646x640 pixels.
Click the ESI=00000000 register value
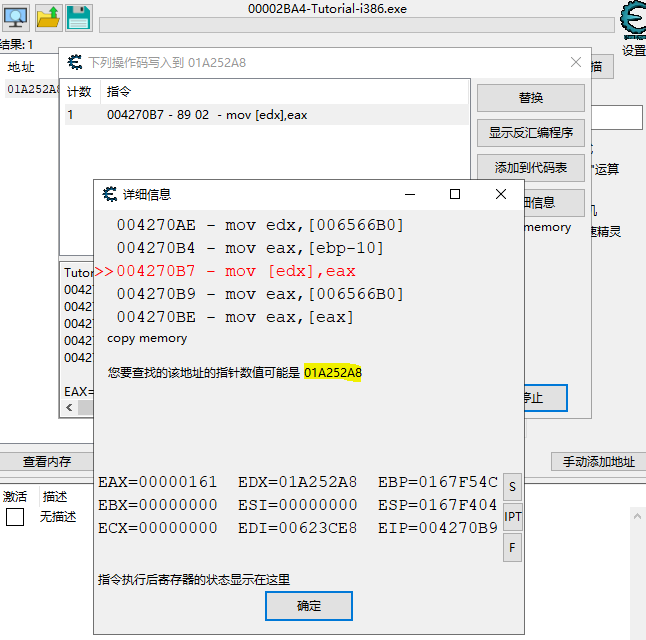(x=297, y=505)
